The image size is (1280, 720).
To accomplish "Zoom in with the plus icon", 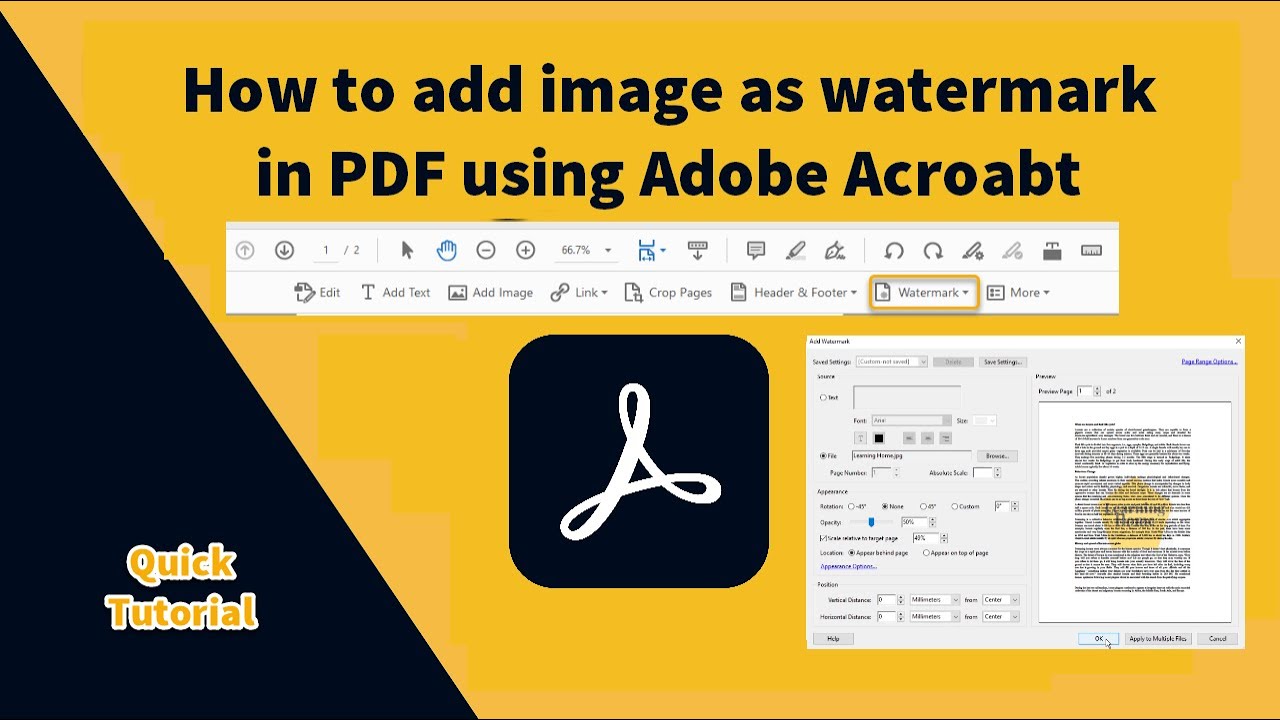I will tap(526, 250).
